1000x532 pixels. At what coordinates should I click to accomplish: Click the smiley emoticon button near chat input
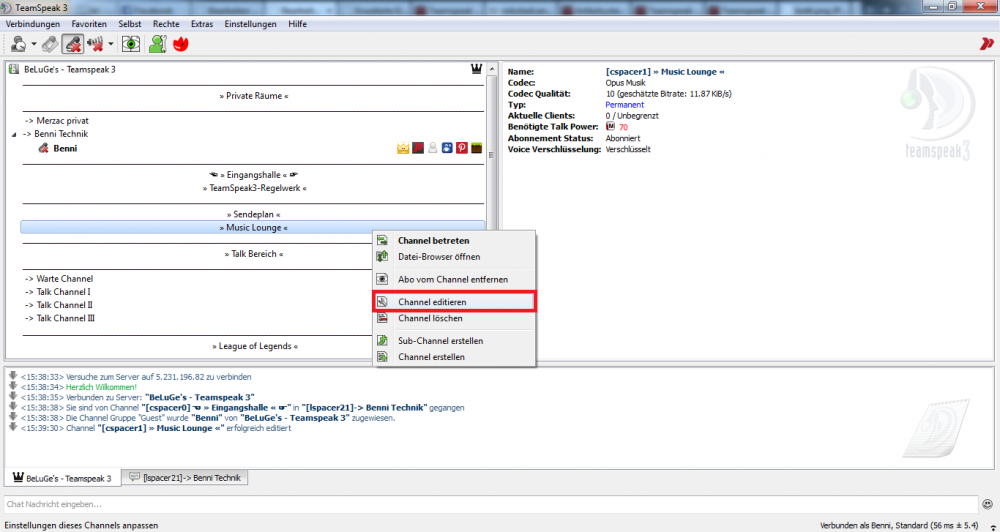(988, 503)
